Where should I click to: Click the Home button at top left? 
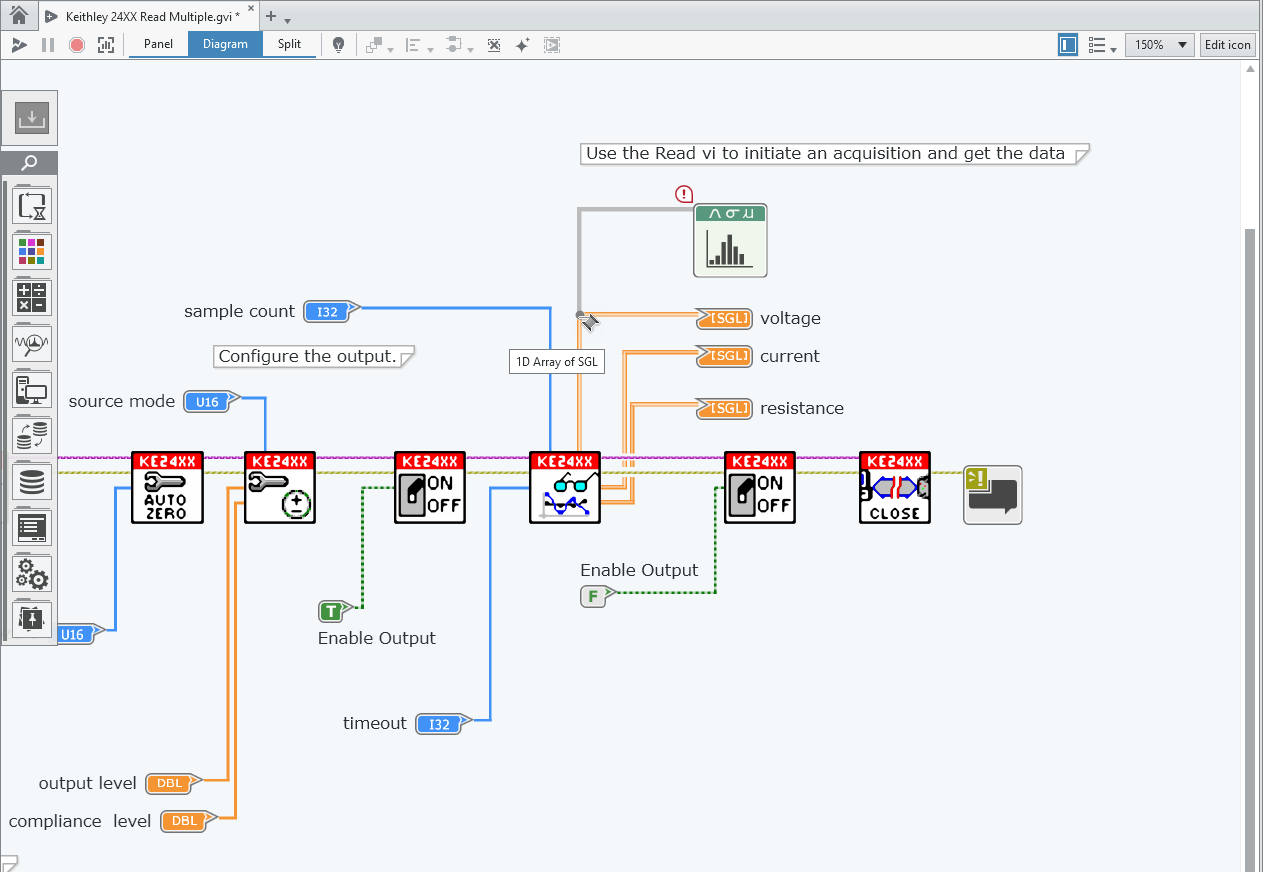click(x=19, y=16)
